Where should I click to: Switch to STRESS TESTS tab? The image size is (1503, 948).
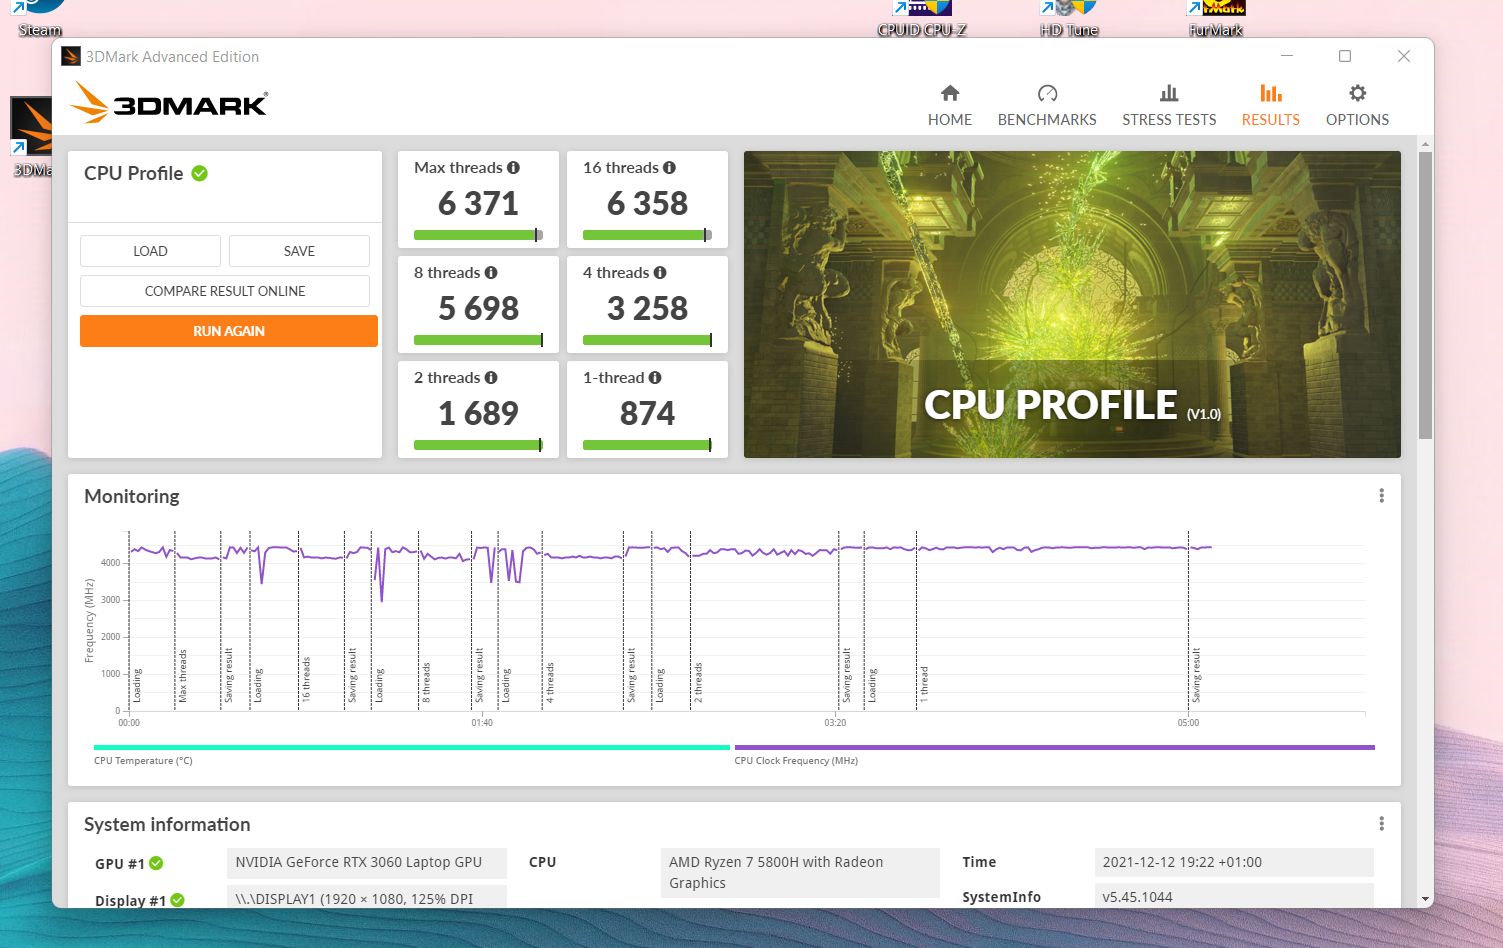tap(1169, 106)
